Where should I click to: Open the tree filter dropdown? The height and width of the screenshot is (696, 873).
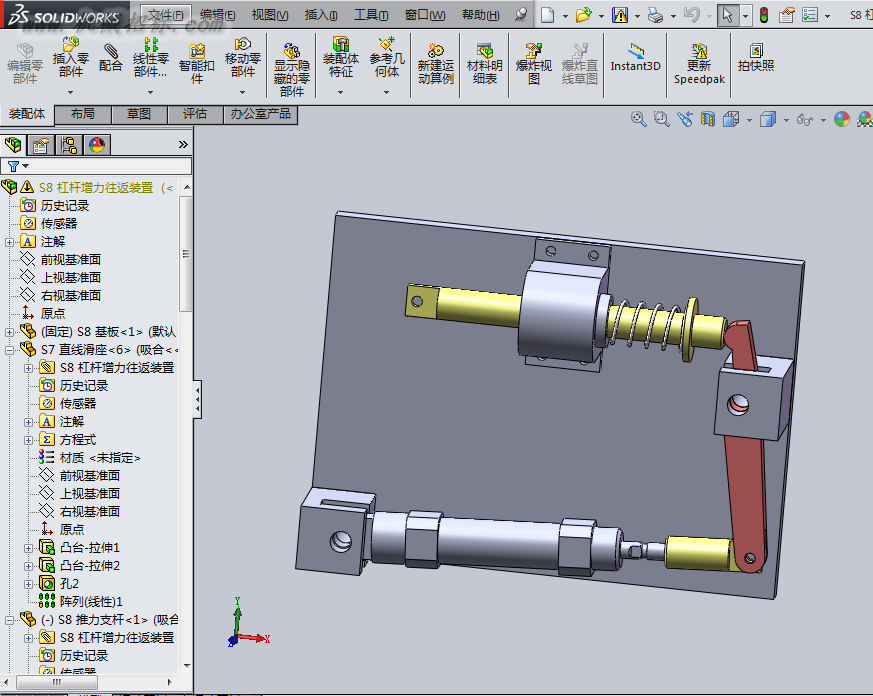[x=26, y=166]
